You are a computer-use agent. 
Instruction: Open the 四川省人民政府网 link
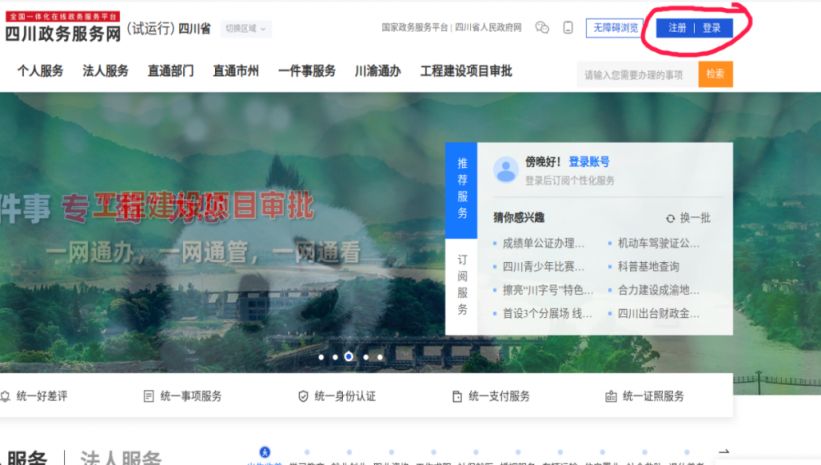488,27
